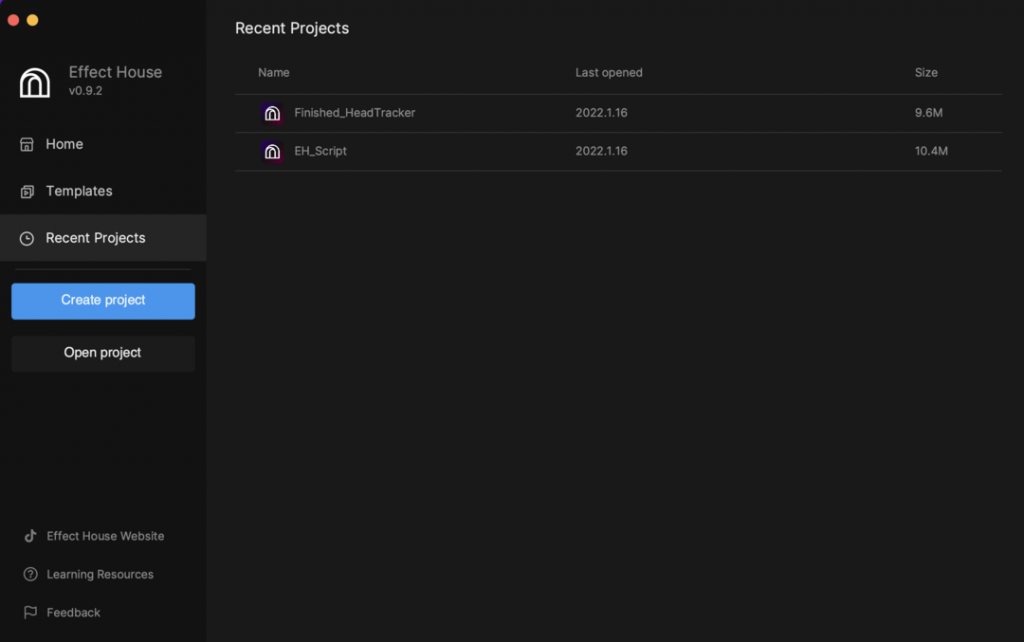Screen dimensions: 1024x642
Task: Open the Effect House Website link
Action: (105, 536)
